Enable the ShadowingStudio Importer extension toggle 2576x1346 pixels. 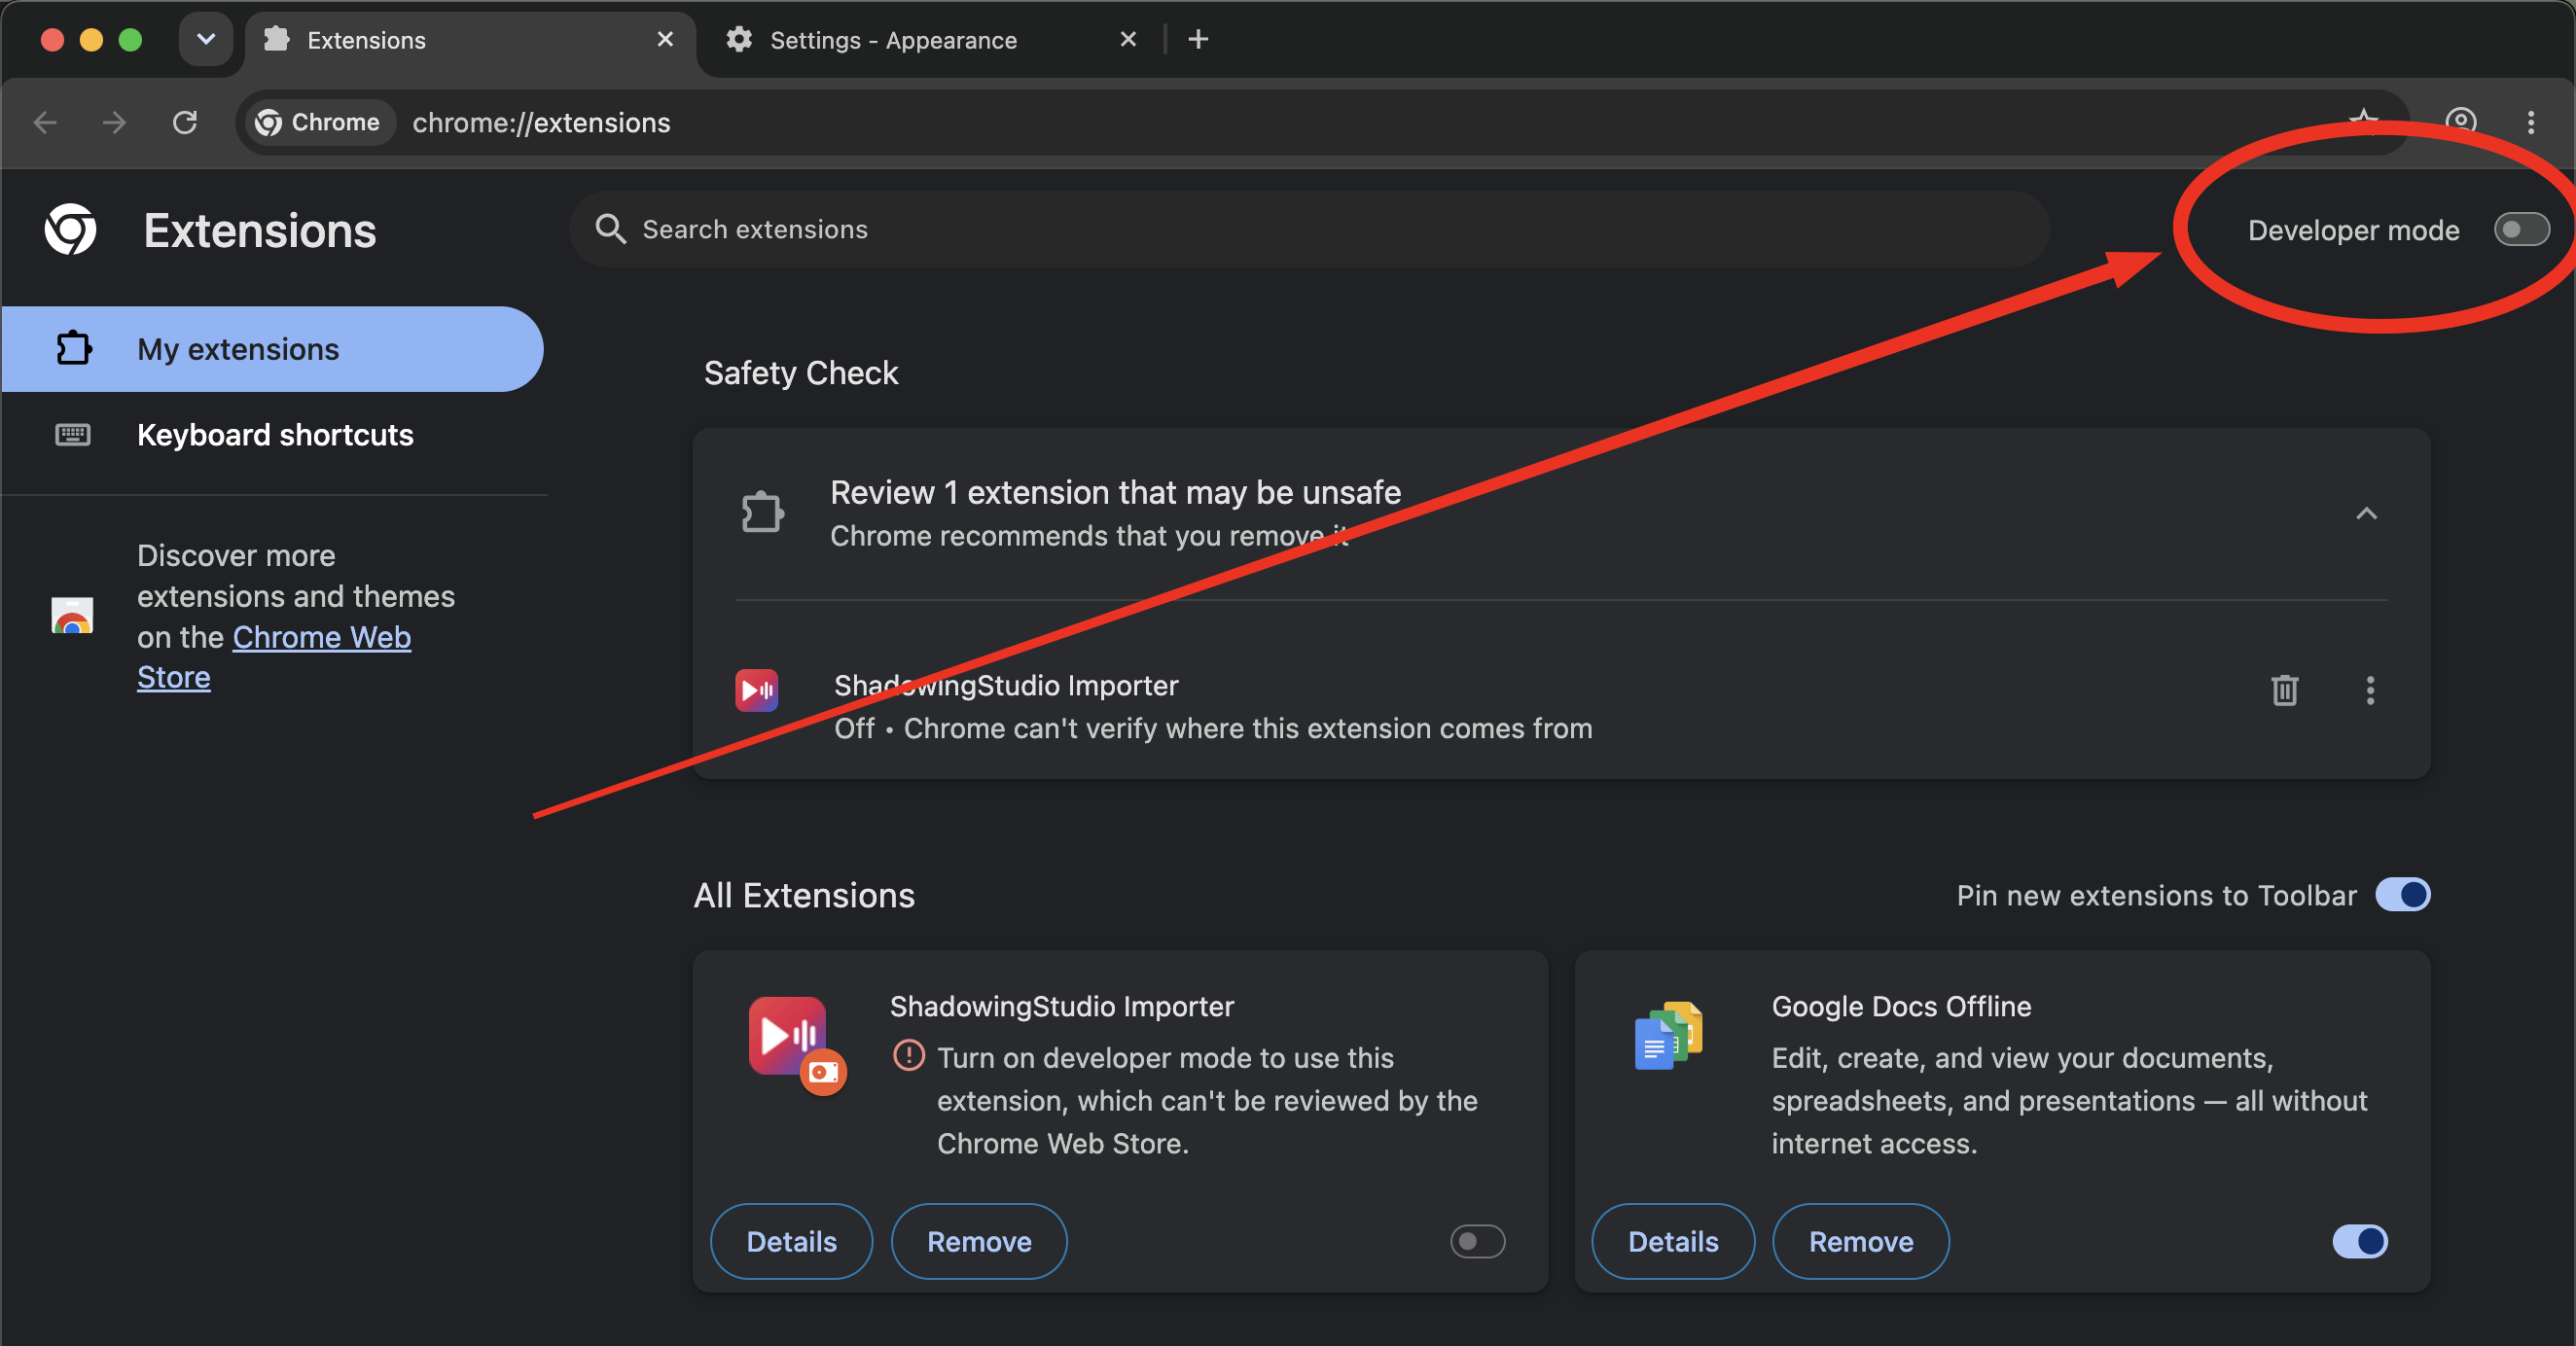[x=1477, y=1241]
